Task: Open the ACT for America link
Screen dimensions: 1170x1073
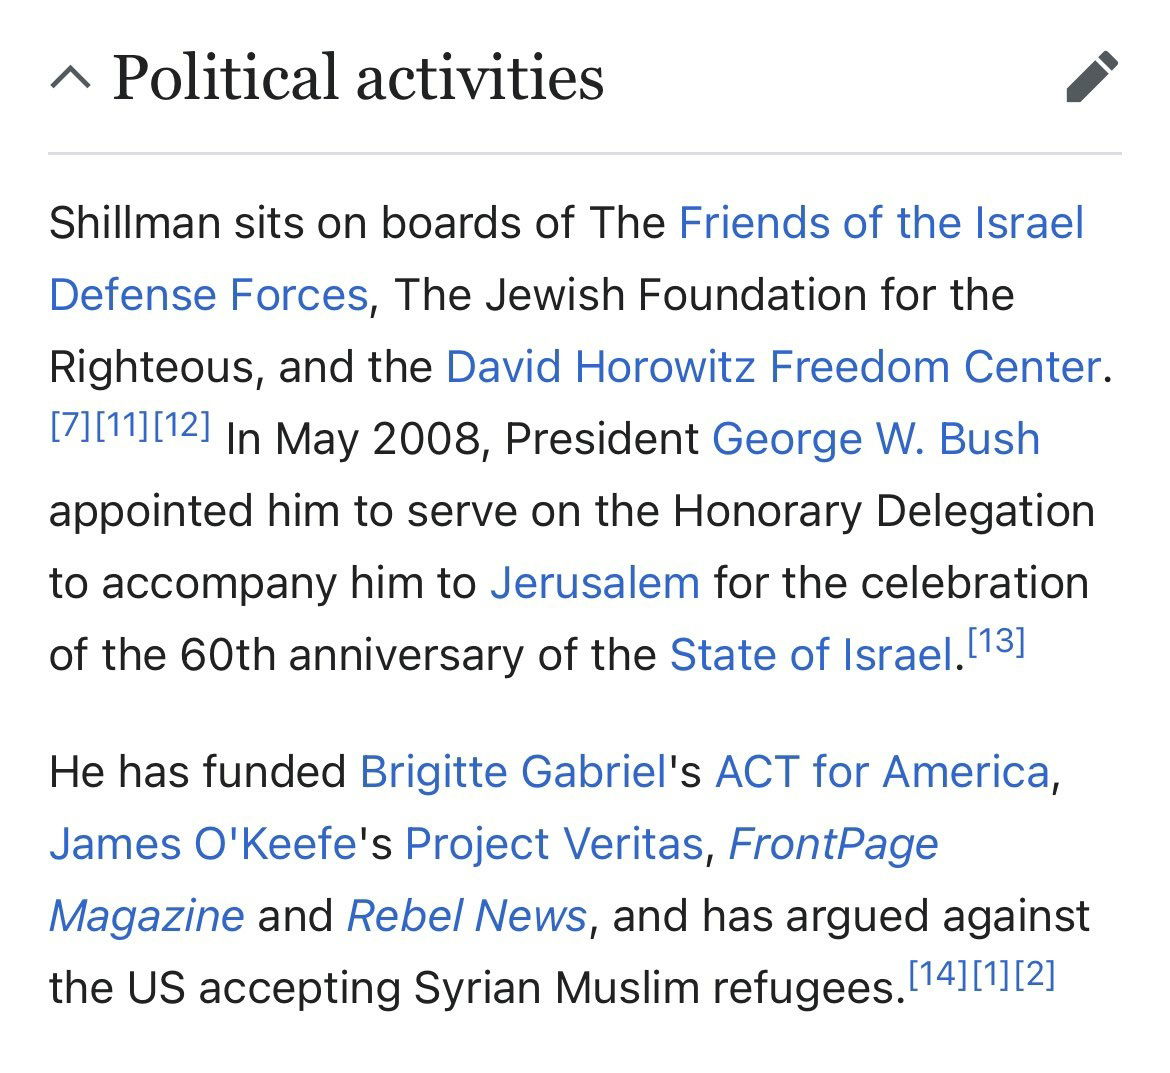Action: pyautogui.click(x=882, y=772)
